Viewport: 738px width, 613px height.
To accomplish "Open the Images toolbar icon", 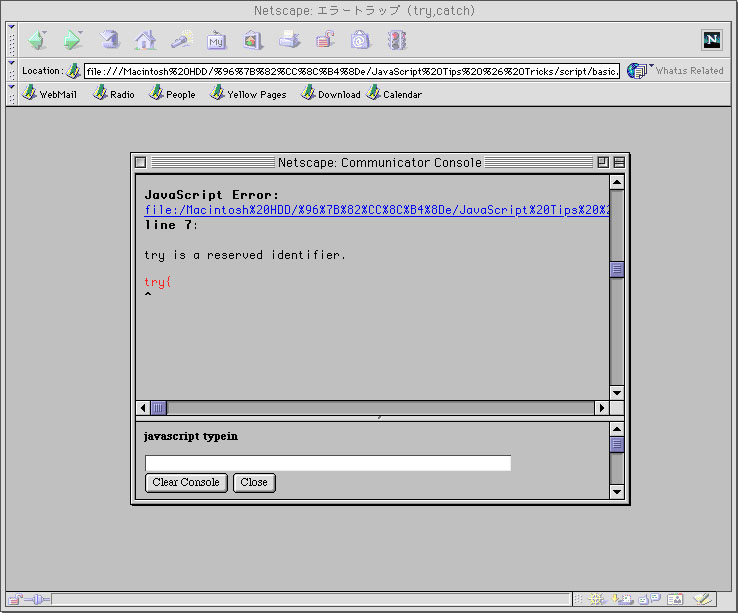I will click(253, 40).
